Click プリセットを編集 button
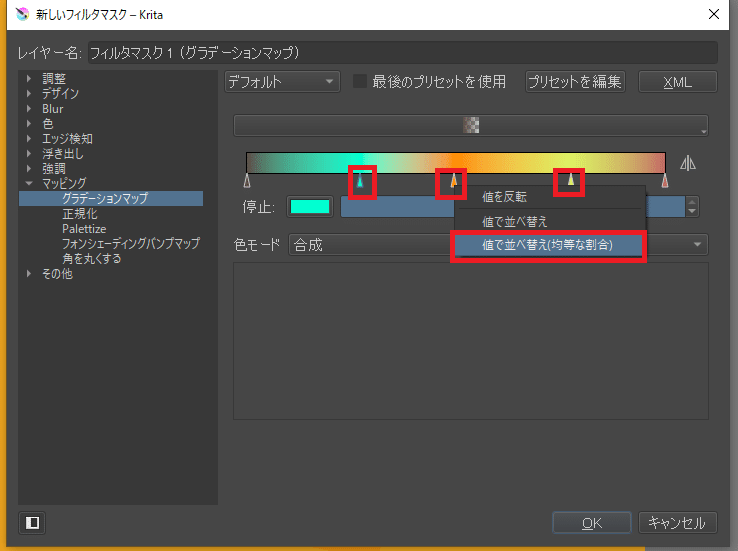This screenshot has height=551, width=738. click(x=575, y=82)
